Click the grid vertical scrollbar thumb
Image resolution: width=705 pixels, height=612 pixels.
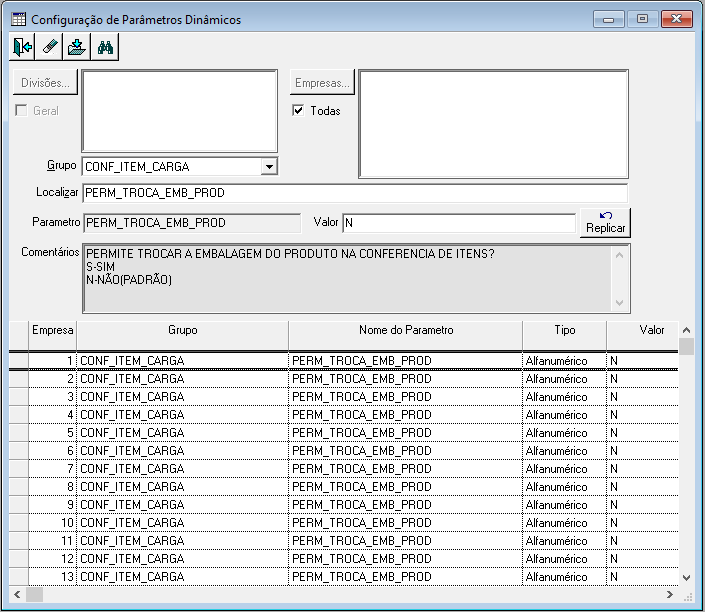tap(686, 347)
